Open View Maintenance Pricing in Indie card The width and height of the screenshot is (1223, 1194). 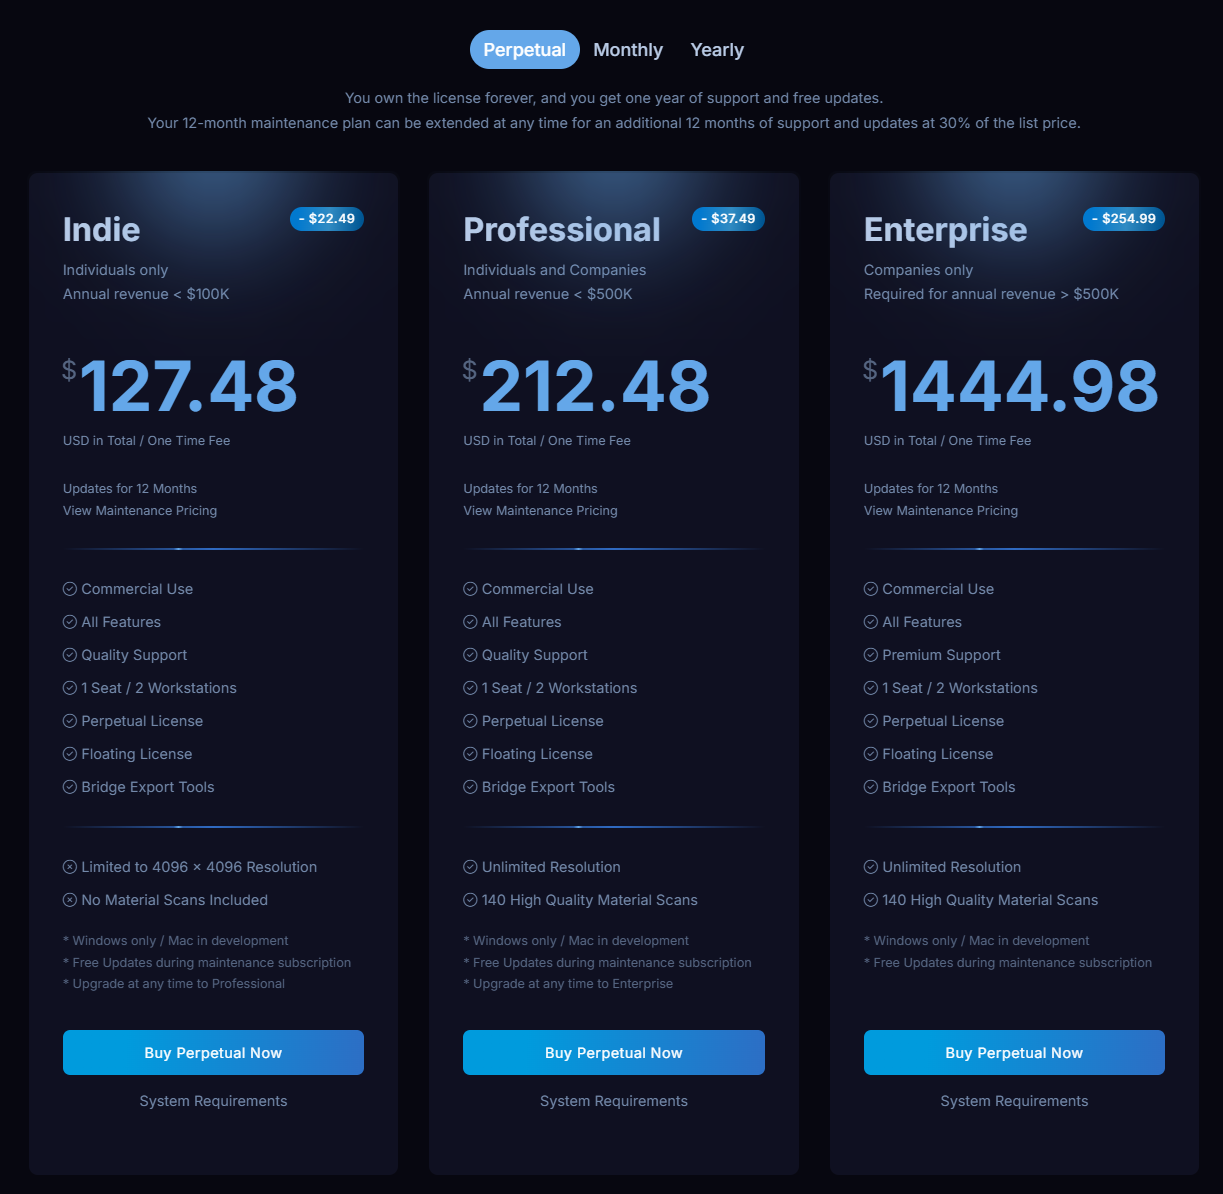pos(140,511)
